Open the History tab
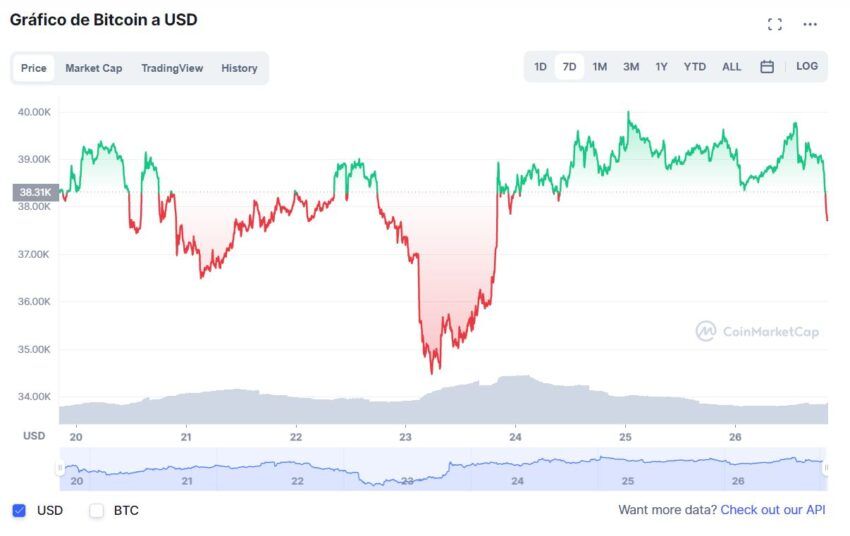 coord(239,68)
